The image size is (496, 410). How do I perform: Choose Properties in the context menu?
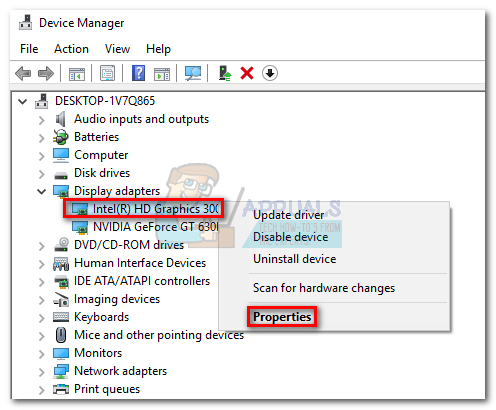(x=282, y=317)
